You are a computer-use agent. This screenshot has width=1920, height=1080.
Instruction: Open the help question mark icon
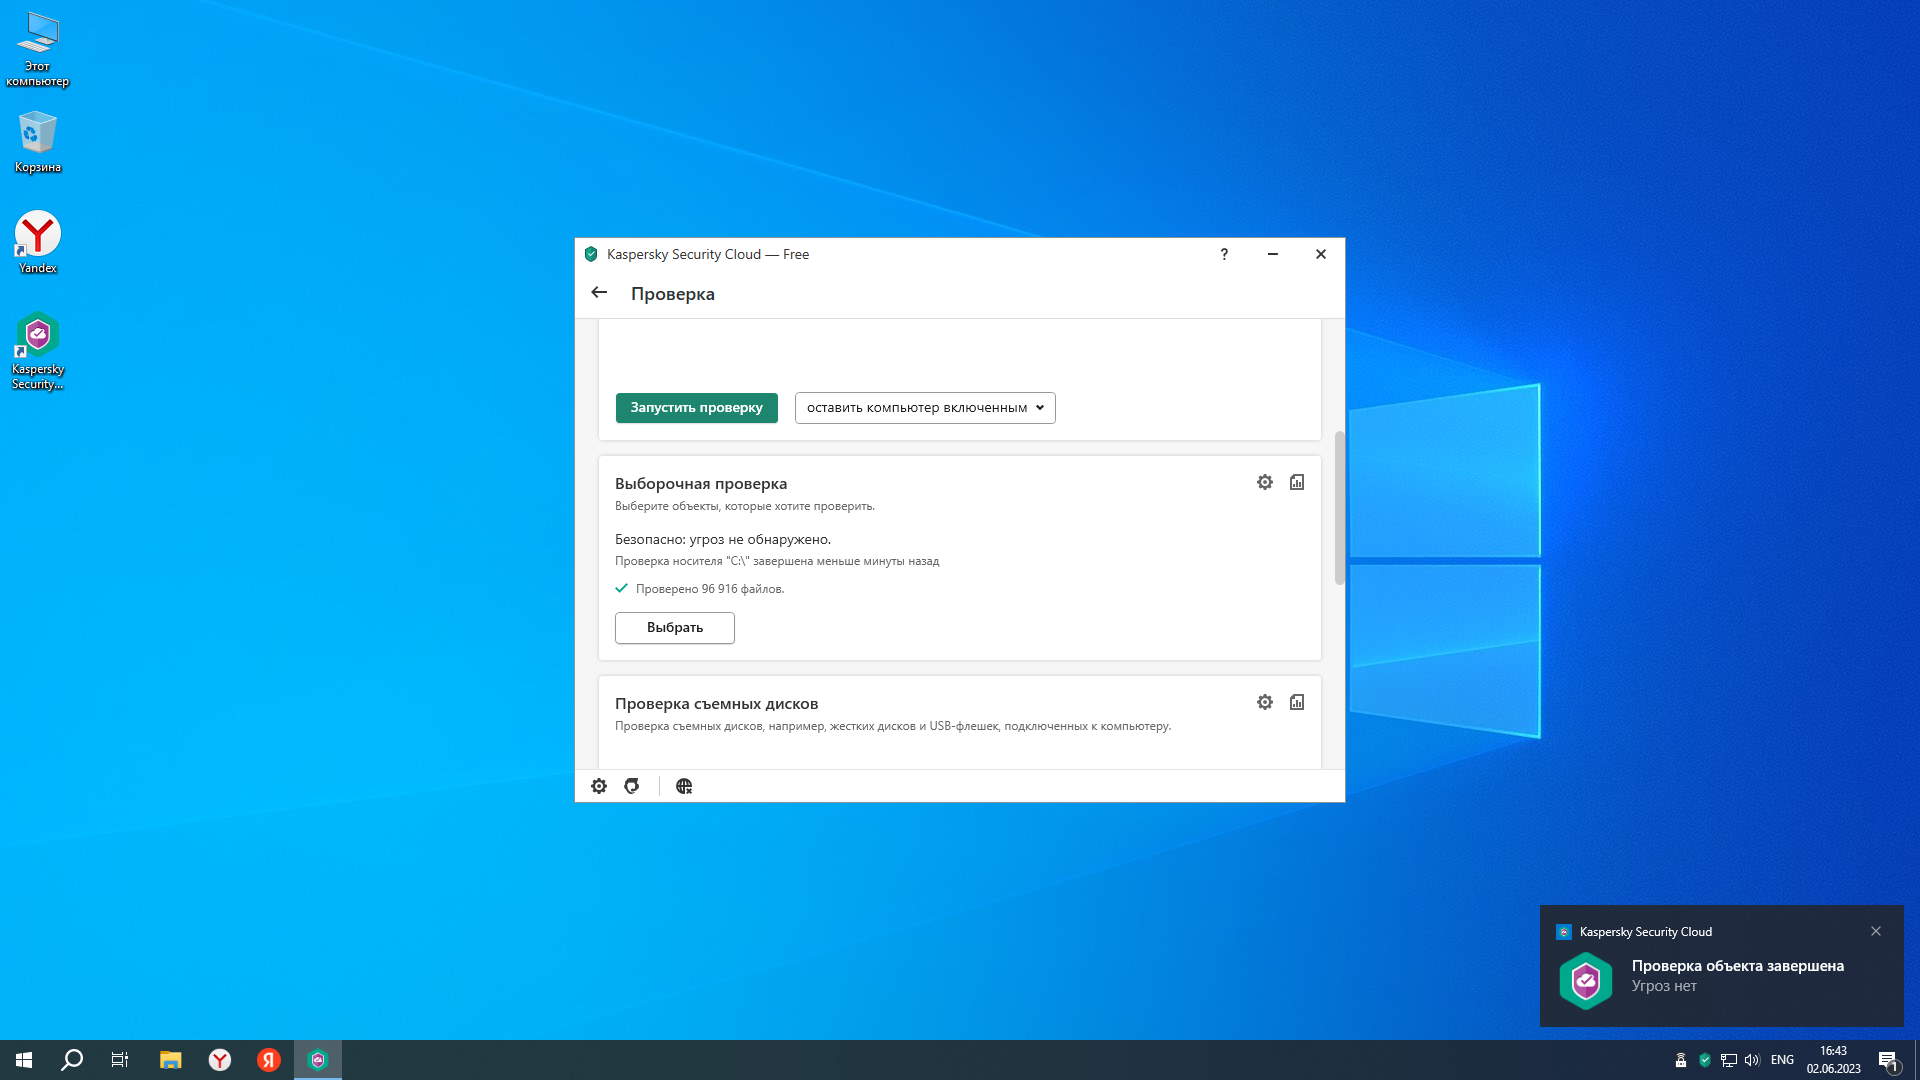pos(1224,254)
